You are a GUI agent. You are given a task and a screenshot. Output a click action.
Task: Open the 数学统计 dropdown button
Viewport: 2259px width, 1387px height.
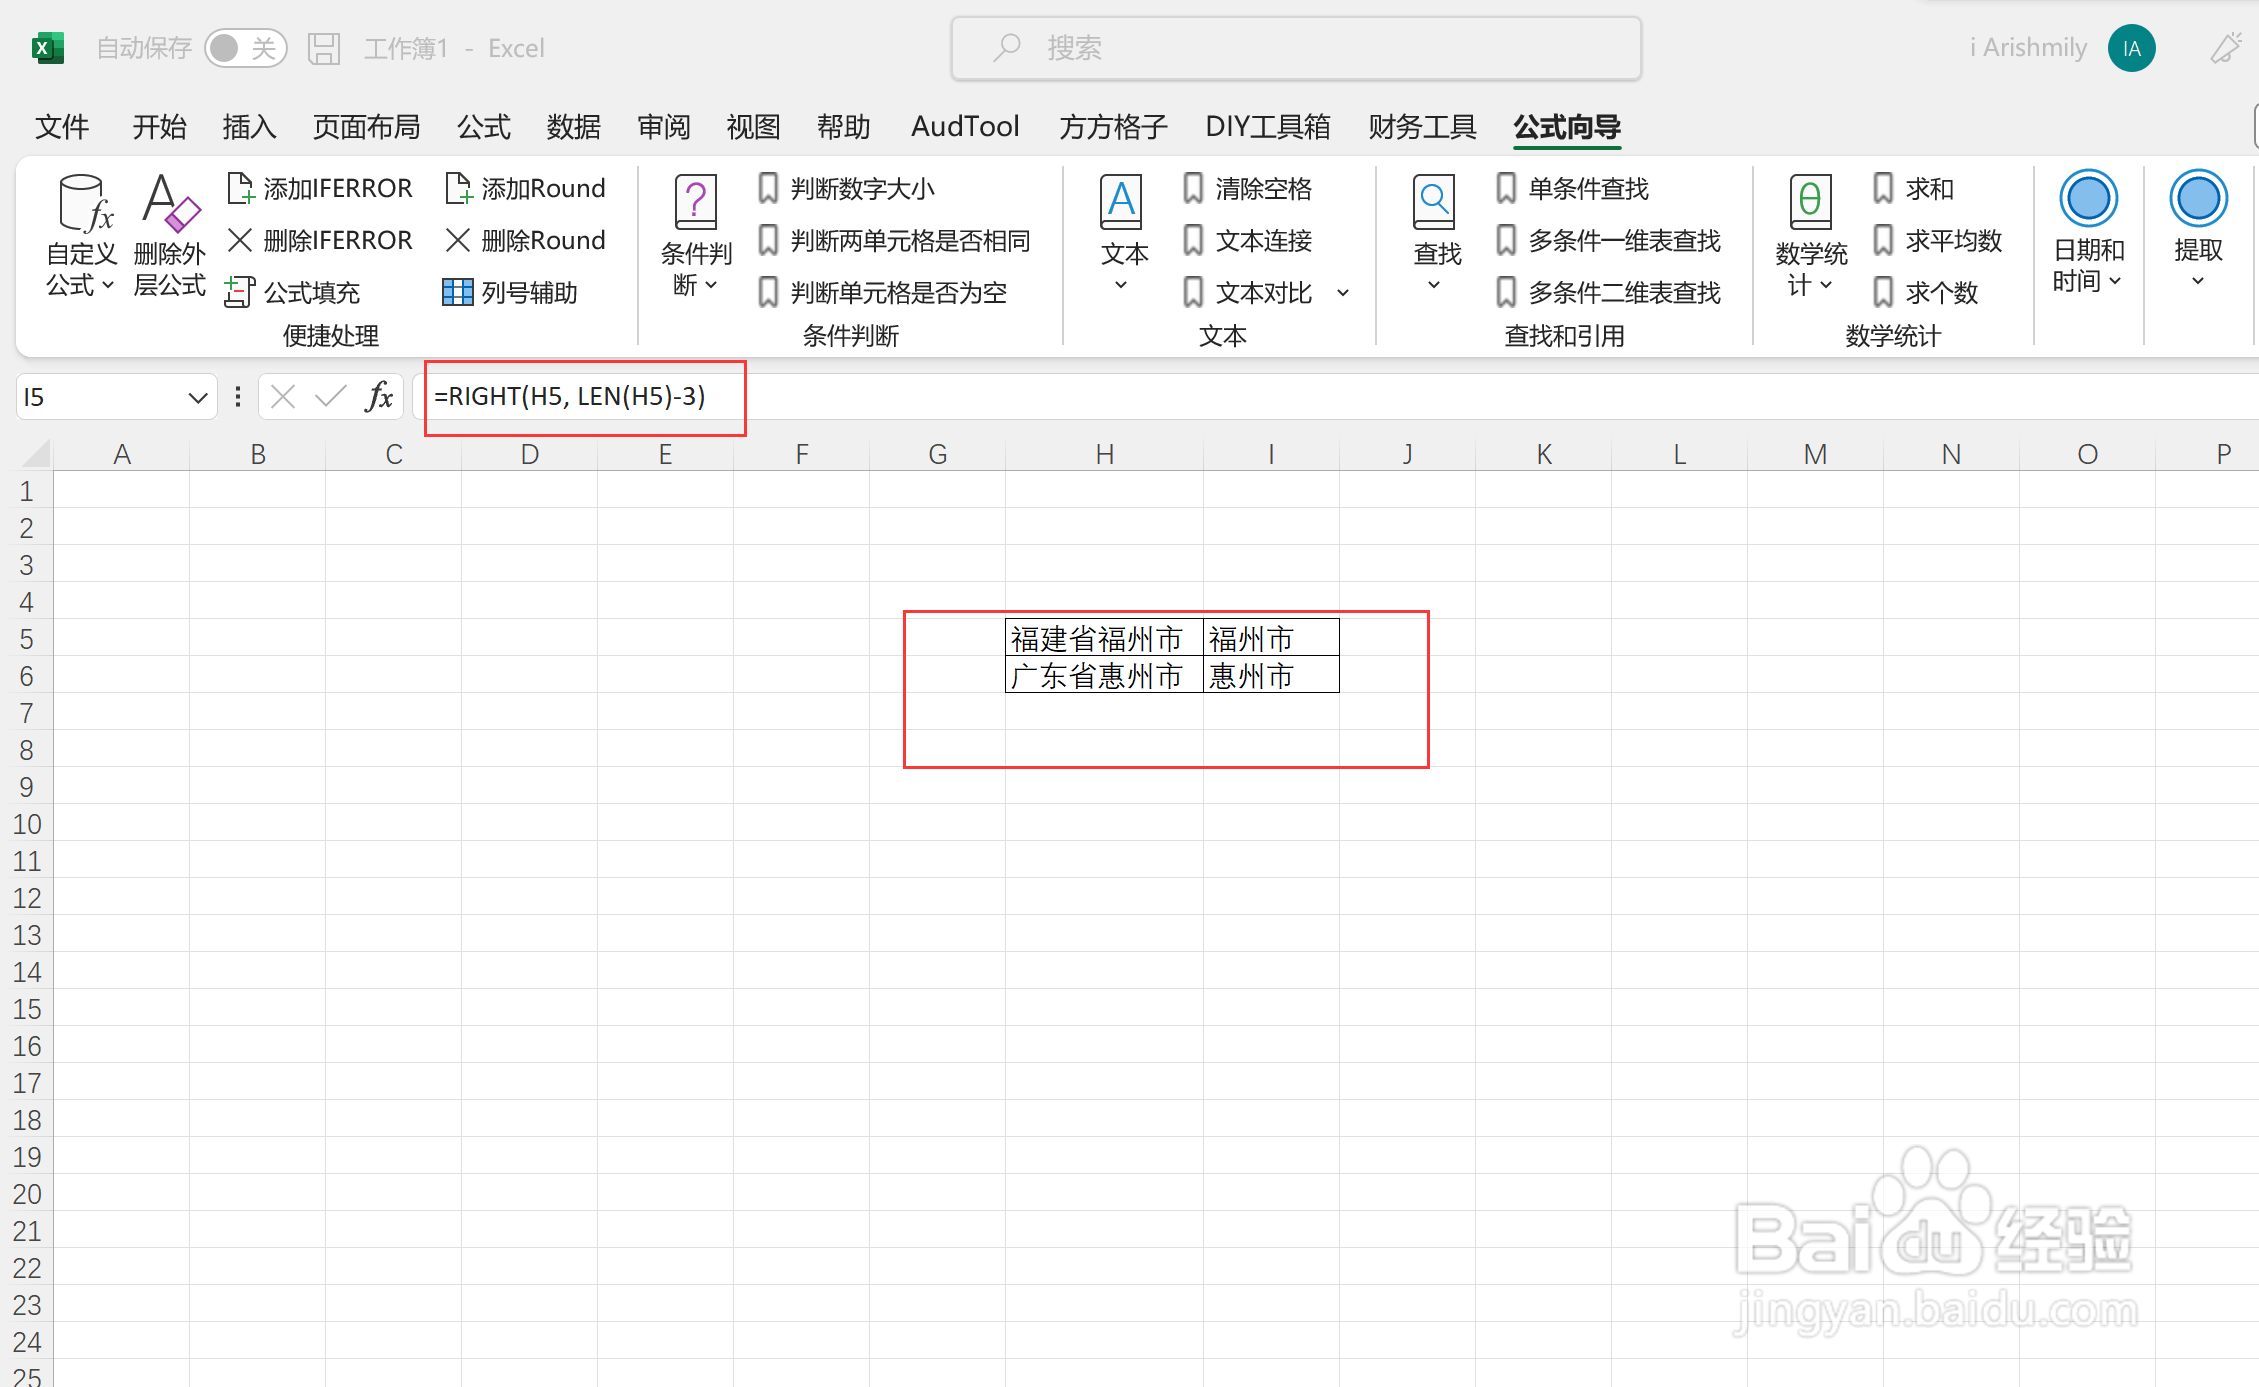(x=1811, y=236)
